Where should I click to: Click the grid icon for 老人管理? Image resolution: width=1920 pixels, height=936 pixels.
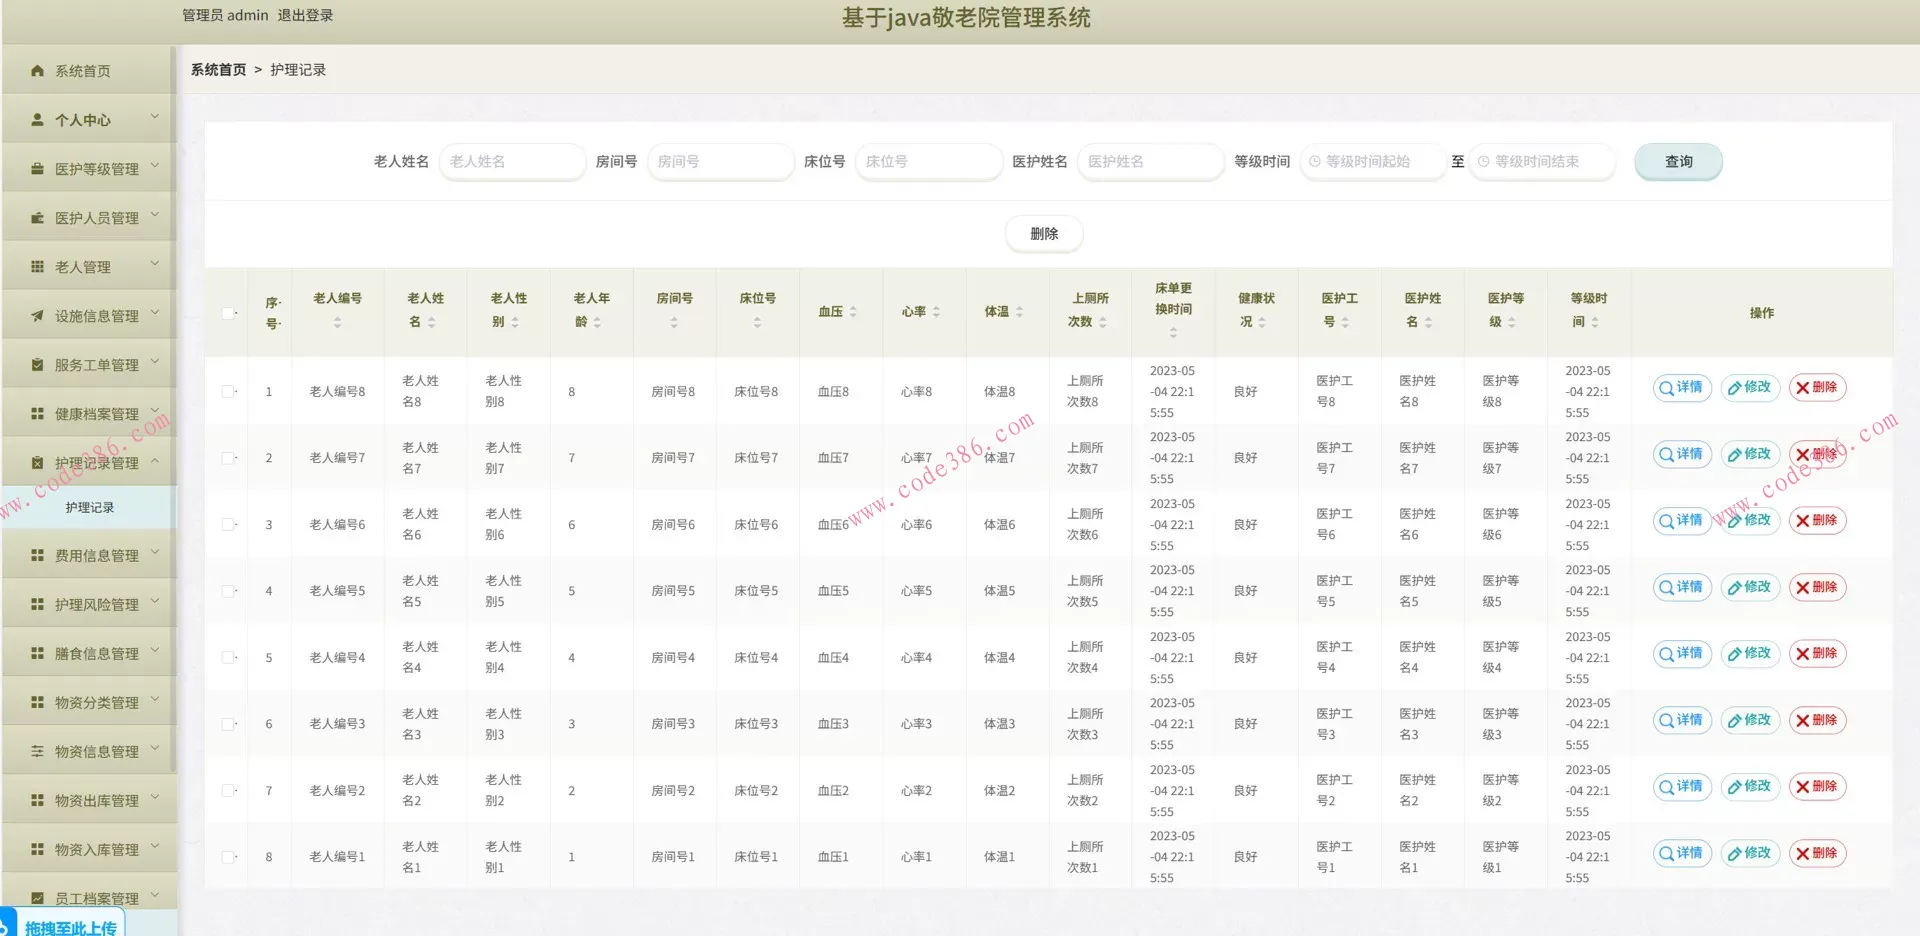click(x=37, y=267)
